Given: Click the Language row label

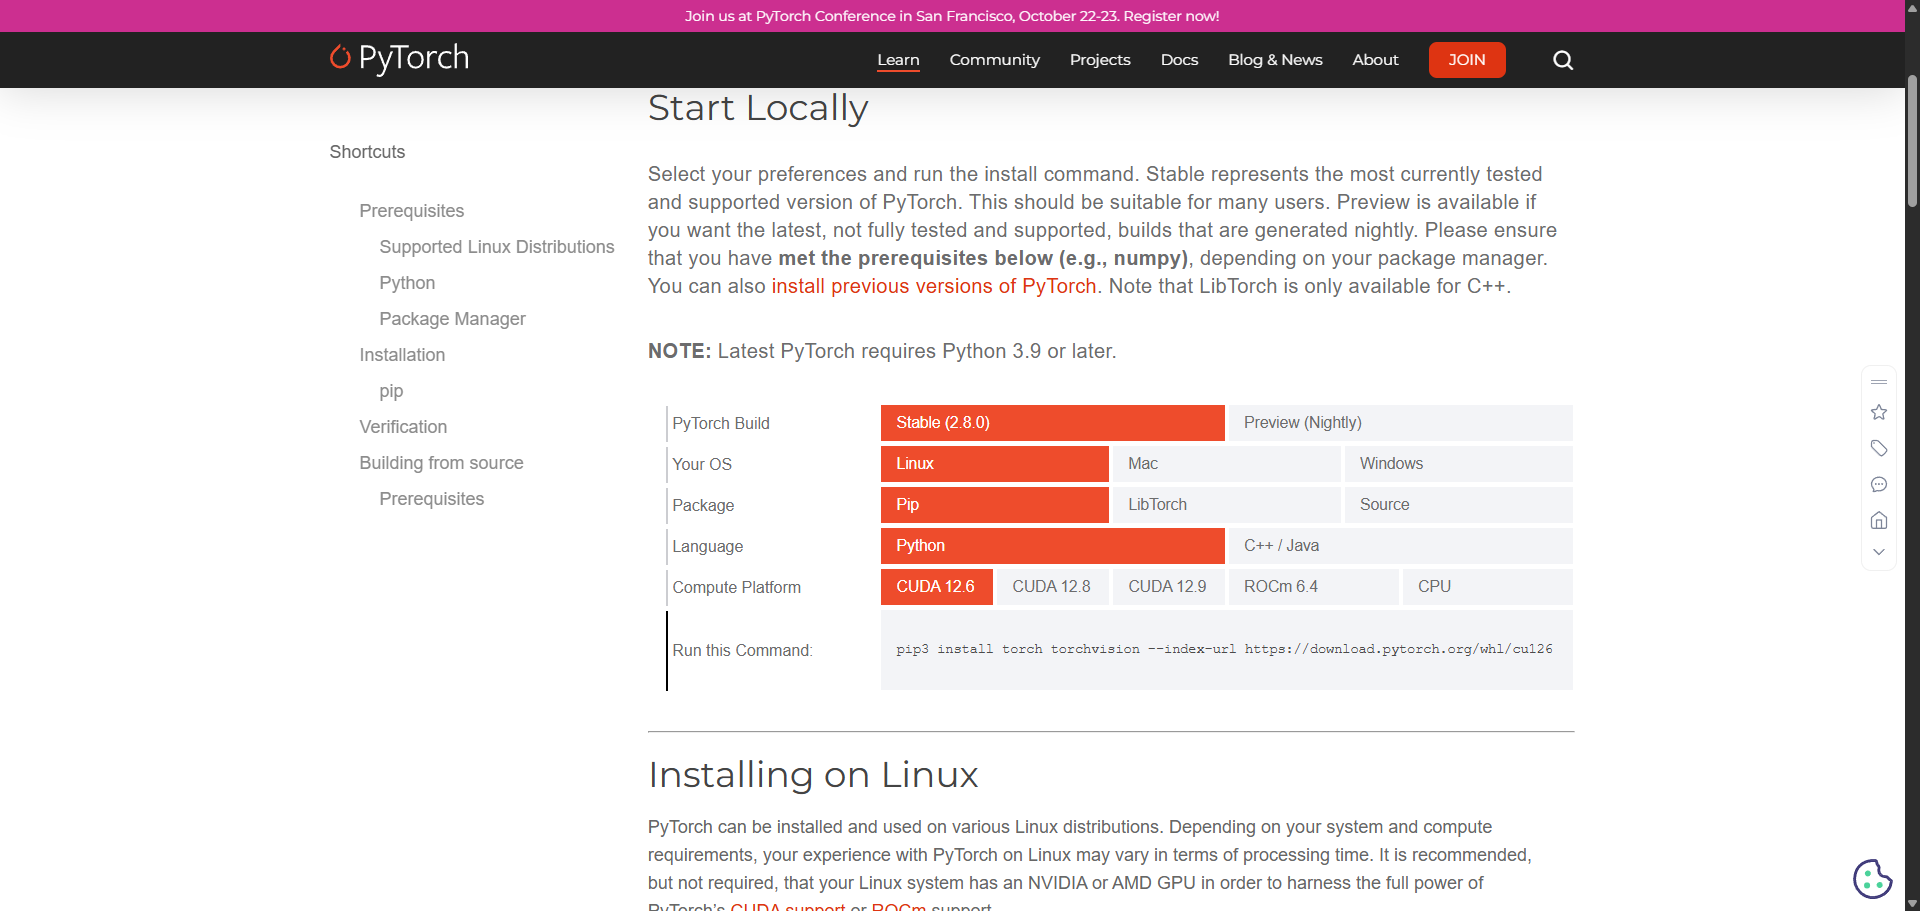Looking at the screenshot, I should coord(707,546).
